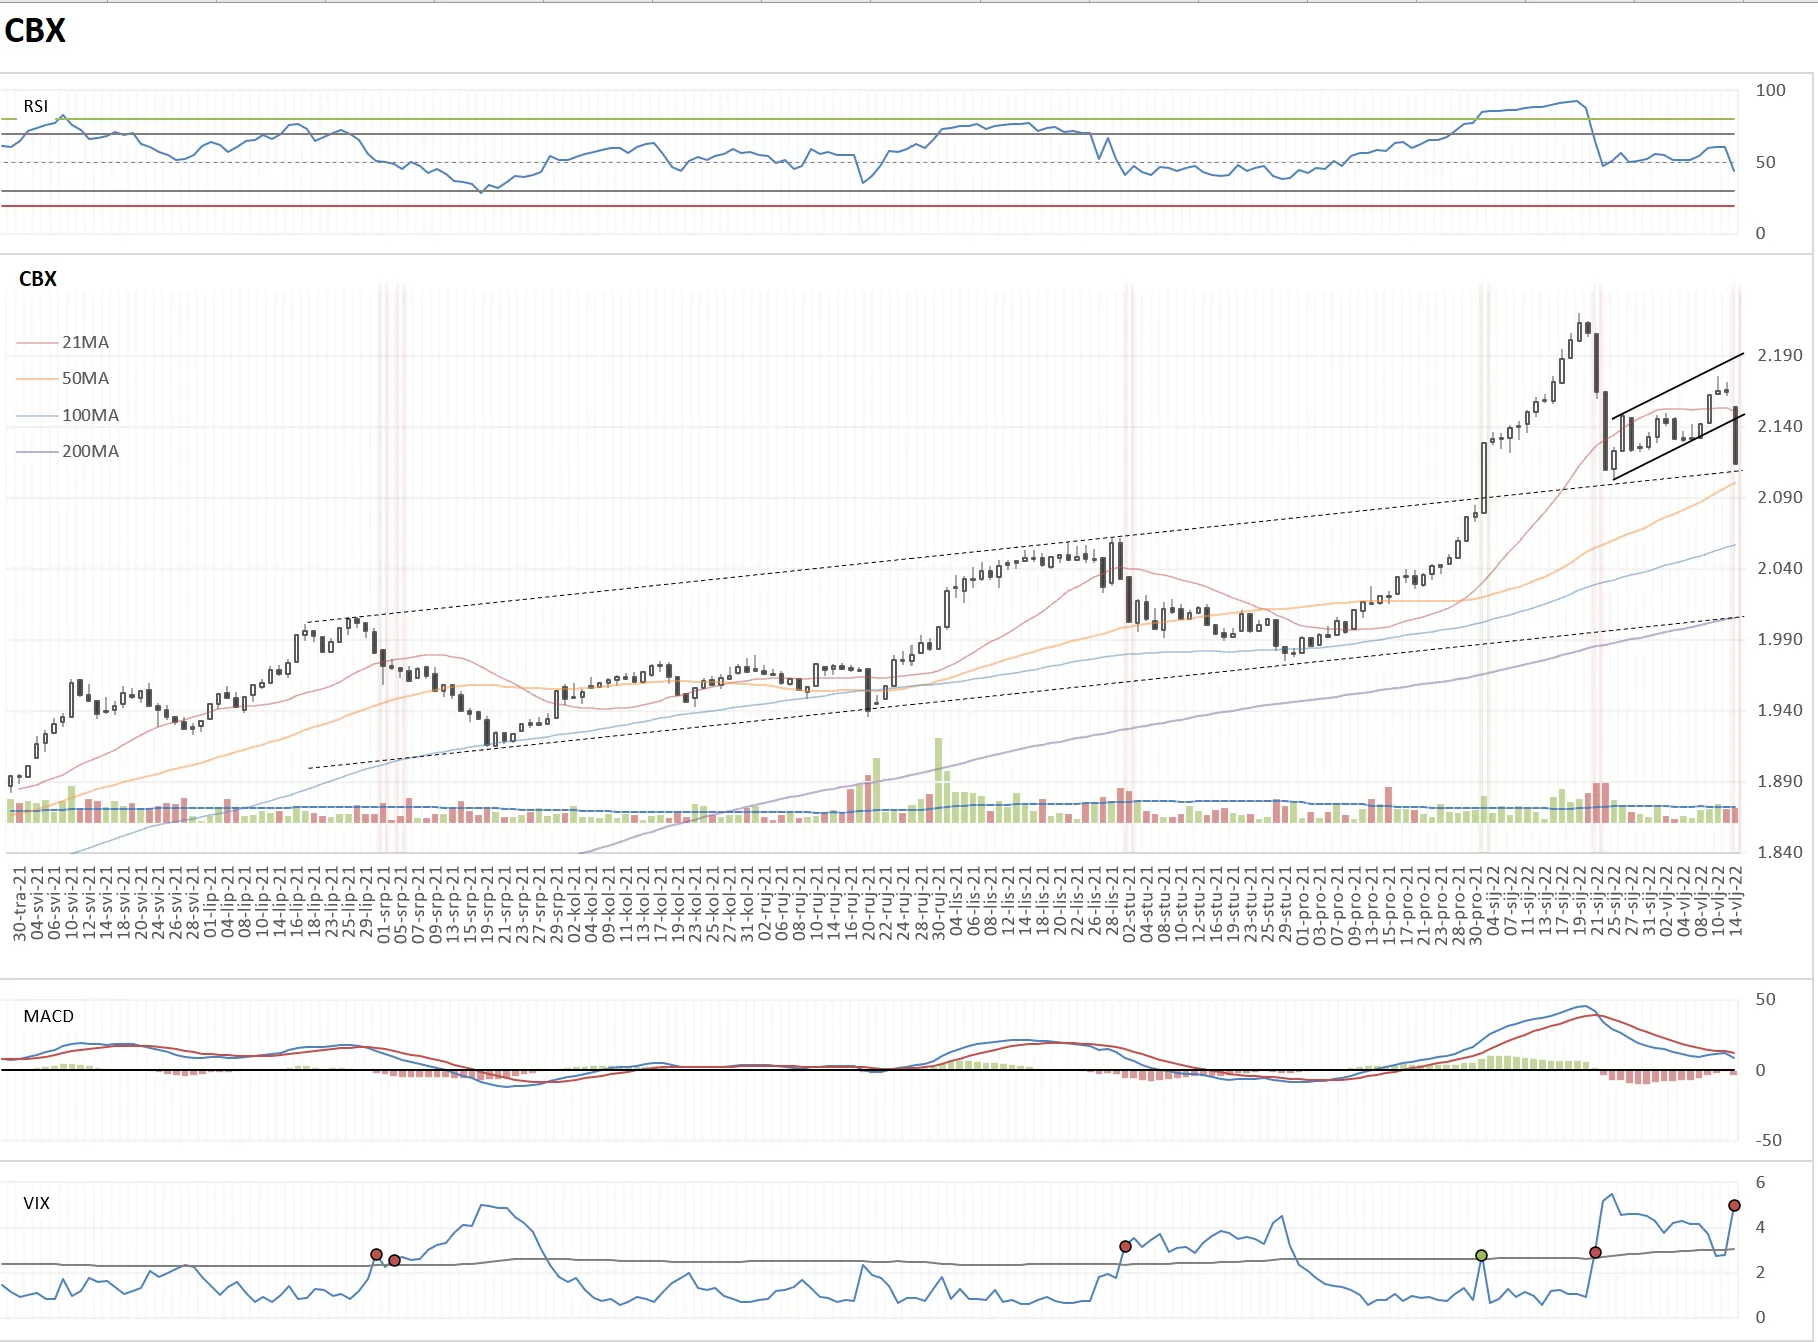This screenshot has width=1818, height=1342.
Task: Click the large CBX title at top
Action: pos(35,31)
